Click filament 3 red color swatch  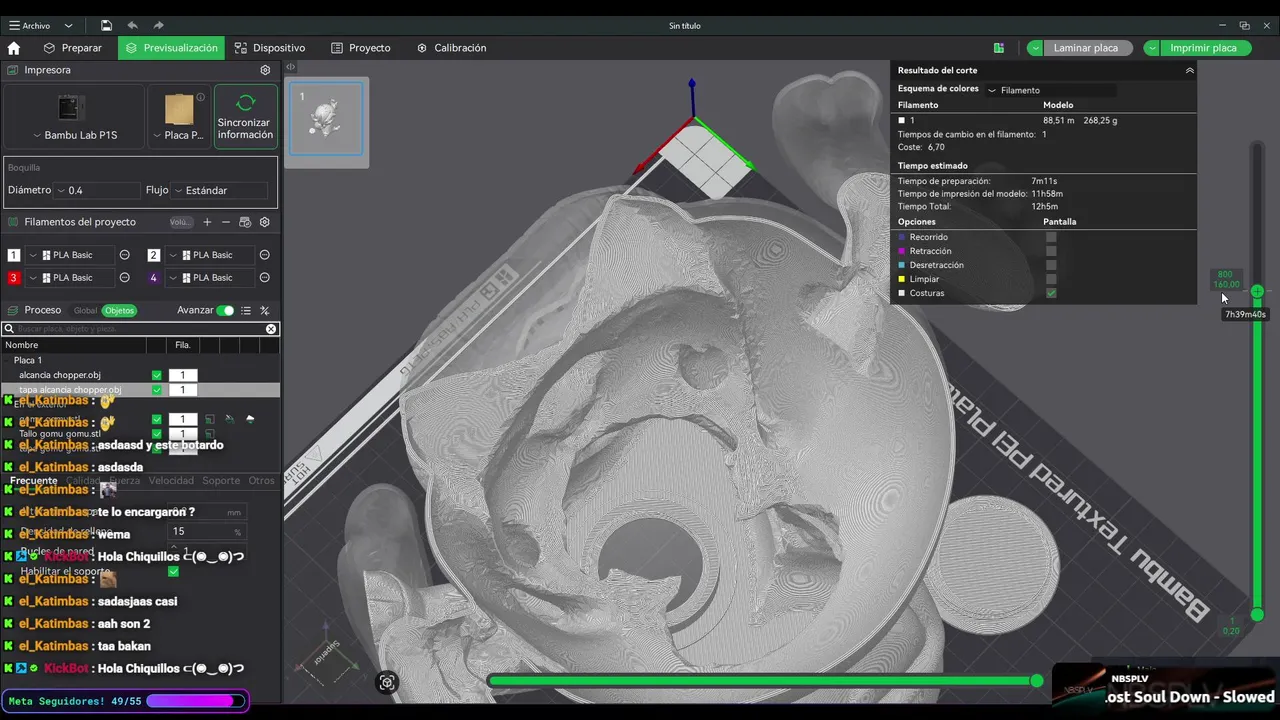14,278
